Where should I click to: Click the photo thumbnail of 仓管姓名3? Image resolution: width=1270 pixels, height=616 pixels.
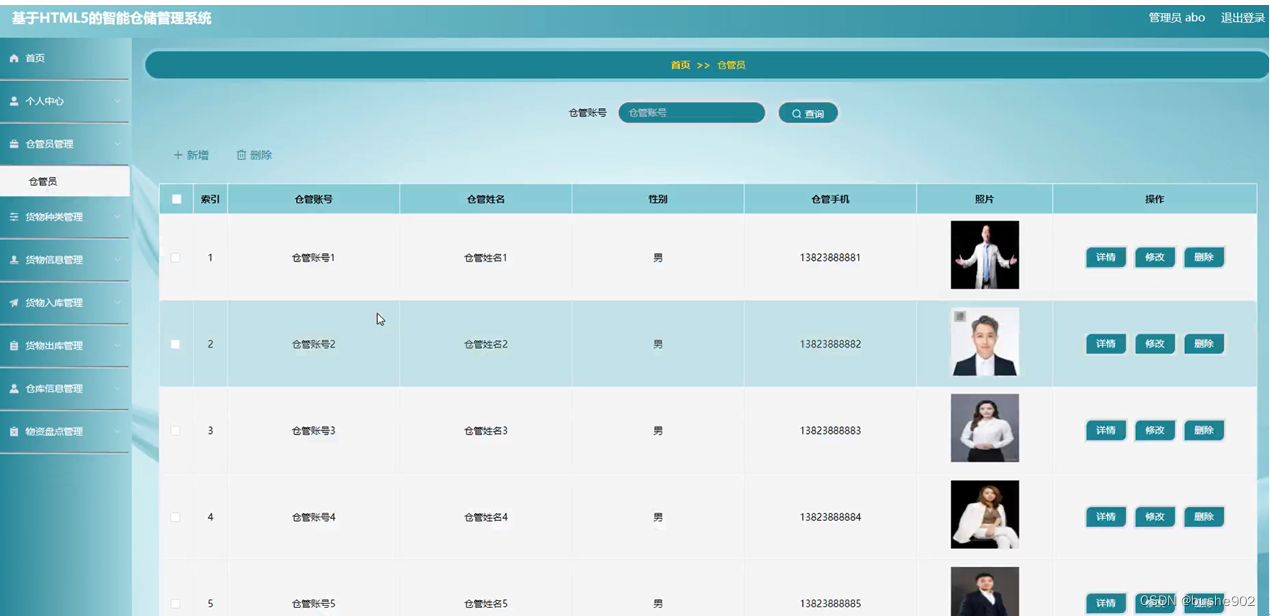(x=985, y=428)
